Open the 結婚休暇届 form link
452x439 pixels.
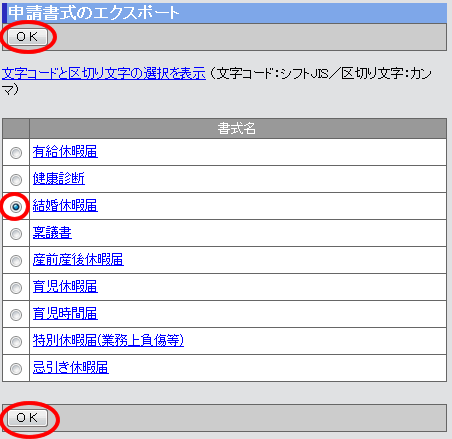coord(65,206)
